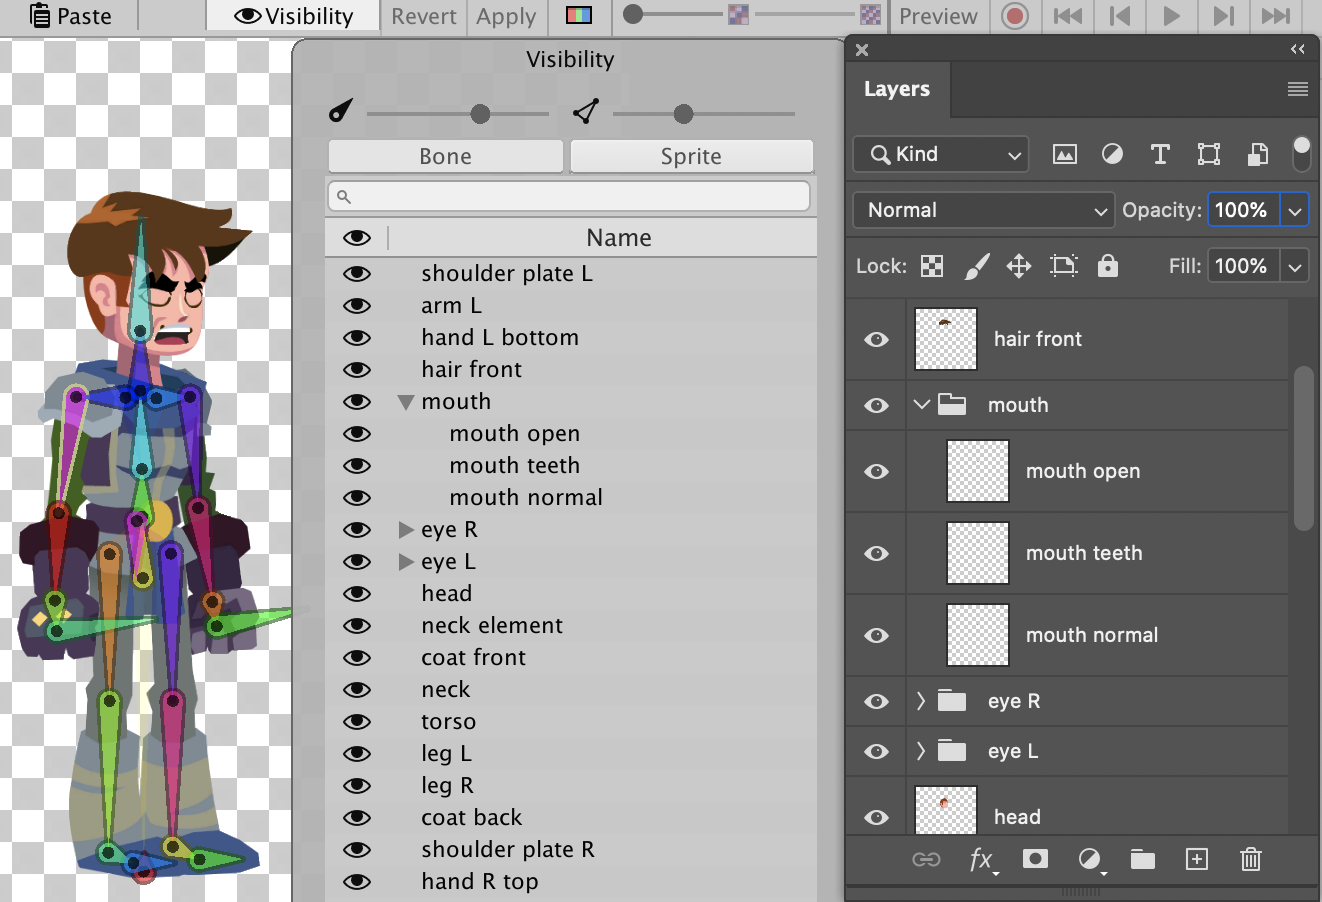
Task: Select the Bone tab
Action: pyautogui.click(x=446, y=156)
